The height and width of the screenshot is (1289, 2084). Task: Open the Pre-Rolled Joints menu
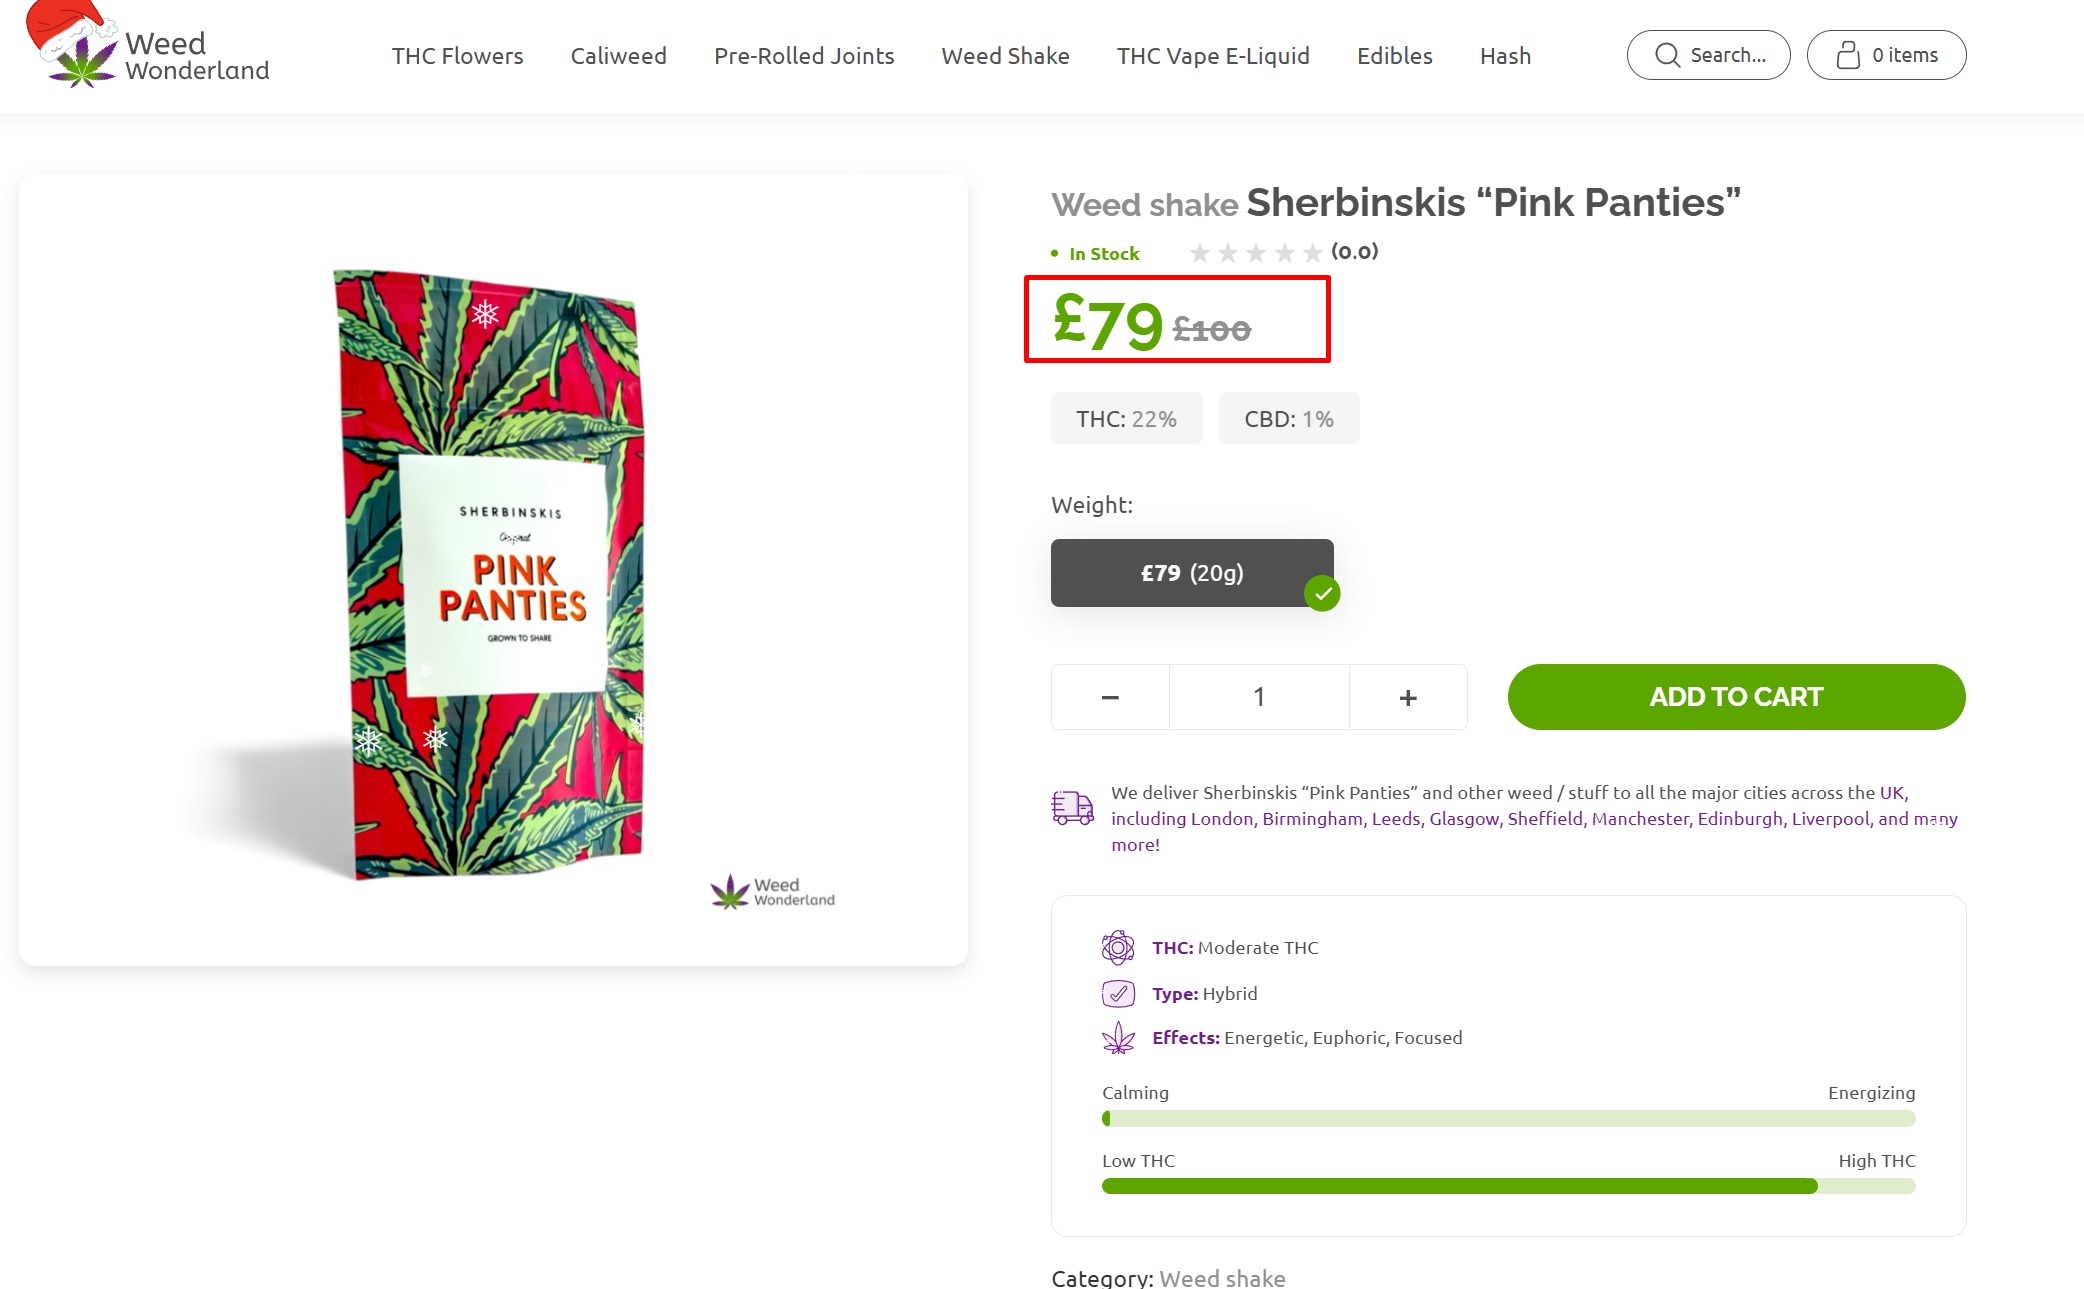coord(804,56)
